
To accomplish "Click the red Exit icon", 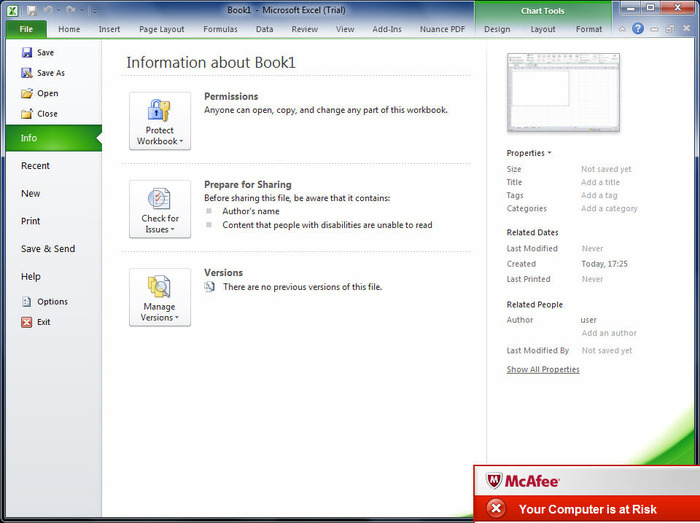I will pyautogui.click(x=27, y=322).
